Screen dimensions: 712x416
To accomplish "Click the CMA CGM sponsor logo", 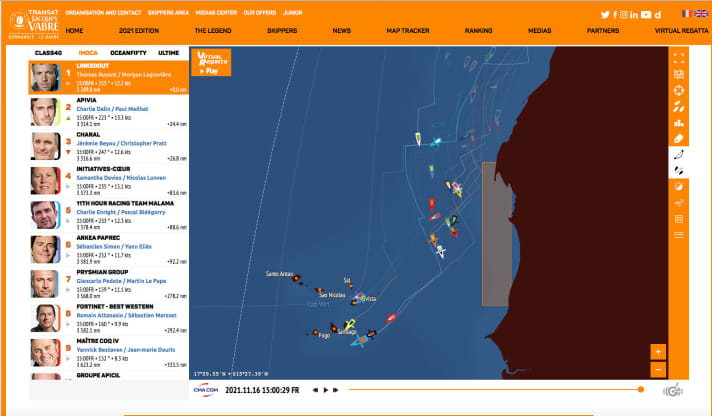I will (206, 390).
